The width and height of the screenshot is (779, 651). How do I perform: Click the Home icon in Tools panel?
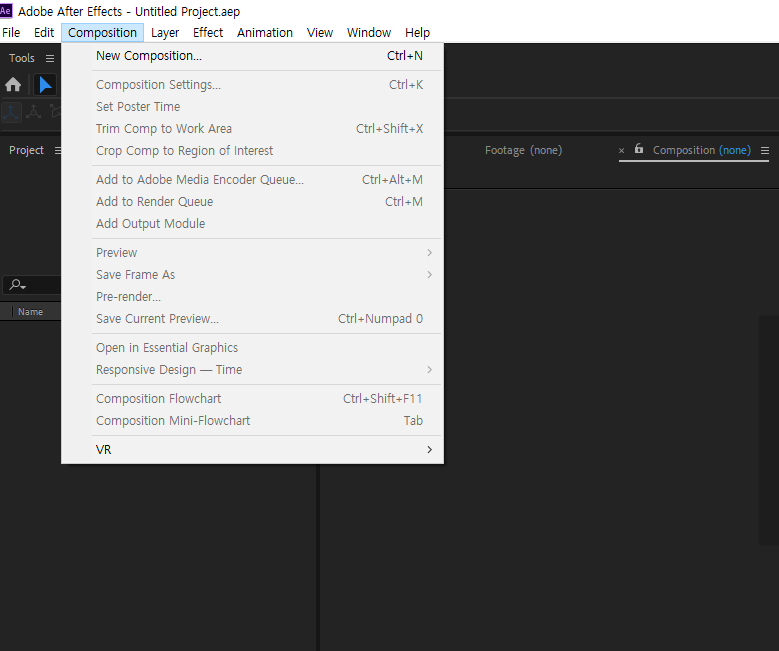tap(13, 84)
